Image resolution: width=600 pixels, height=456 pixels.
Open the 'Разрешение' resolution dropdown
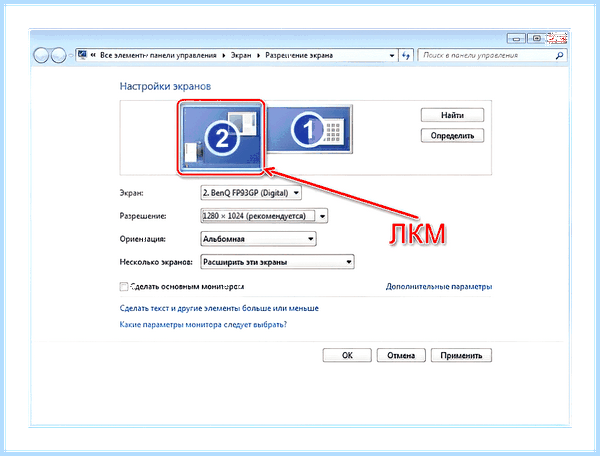pos(264,216)
